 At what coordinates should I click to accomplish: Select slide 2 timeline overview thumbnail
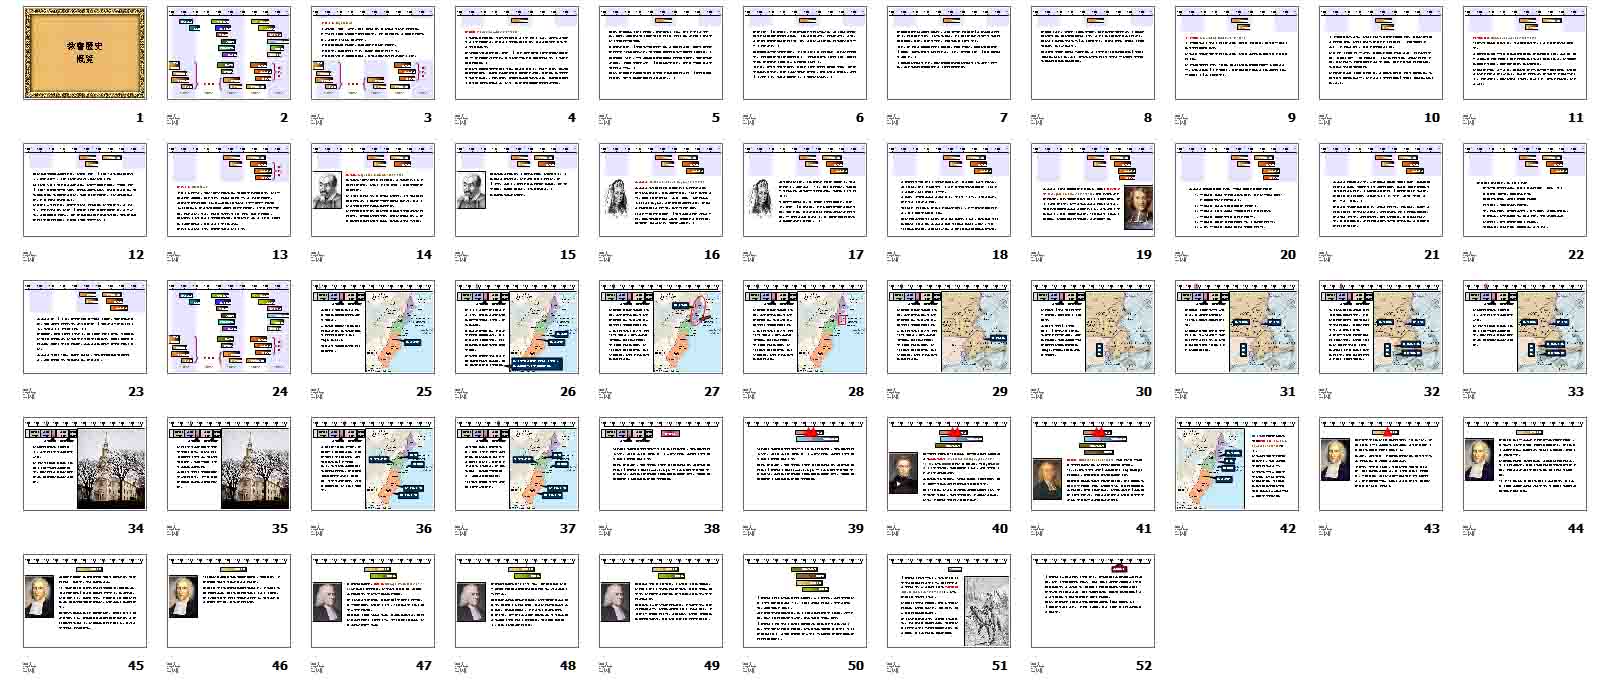pos(229,53)
